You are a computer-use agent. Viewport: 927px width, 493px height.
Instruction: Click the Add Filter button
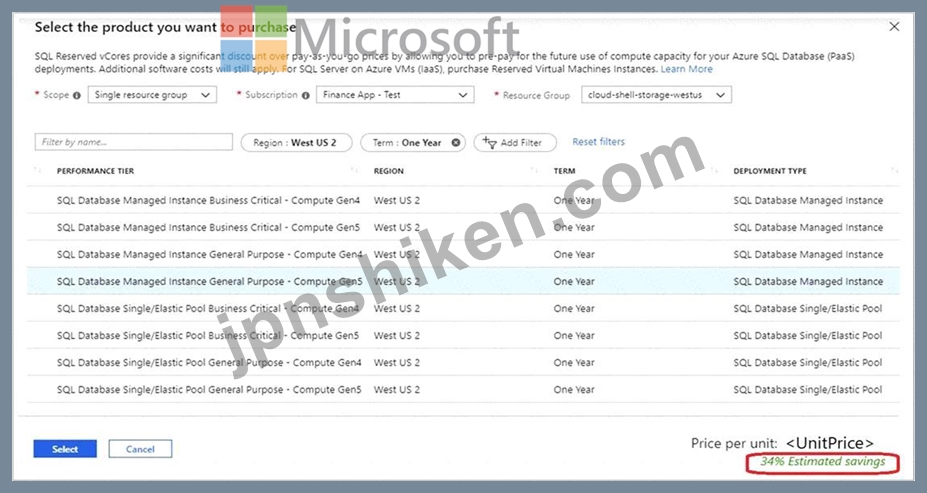pos(515,142)
